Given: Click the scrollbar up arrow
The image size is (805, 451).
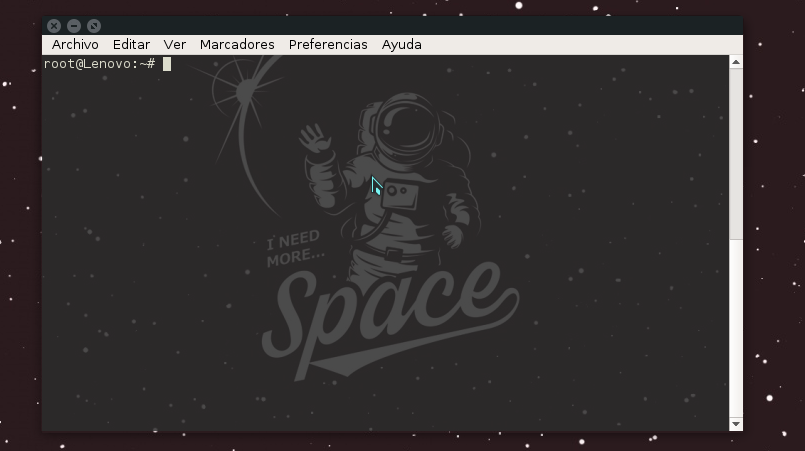Looking at the screenshot, I should click(x=736, y=62).
